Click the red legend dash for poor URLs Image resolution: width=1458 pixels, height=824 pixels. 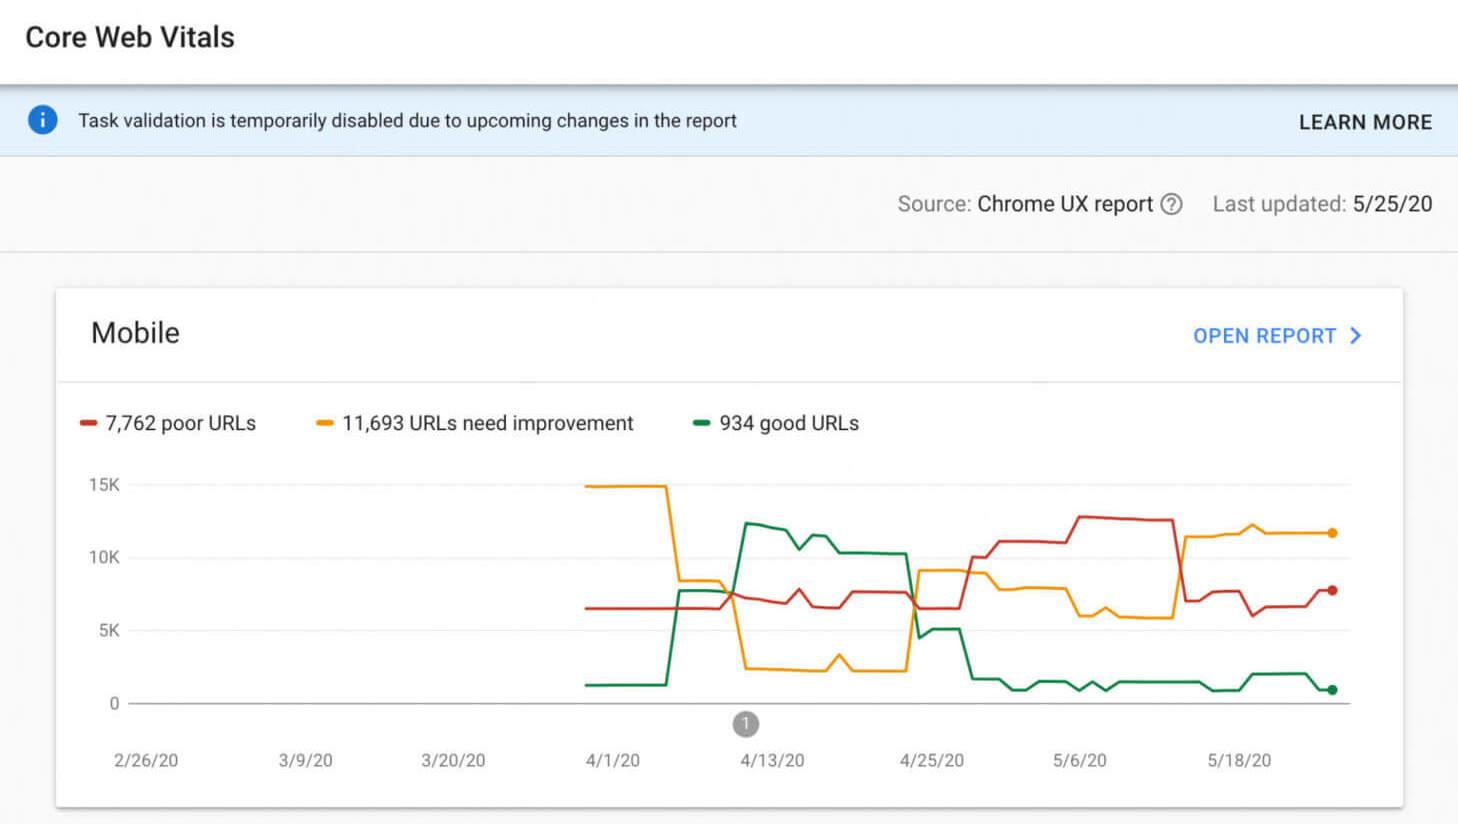pyautogui.click(x=88, y=422)
